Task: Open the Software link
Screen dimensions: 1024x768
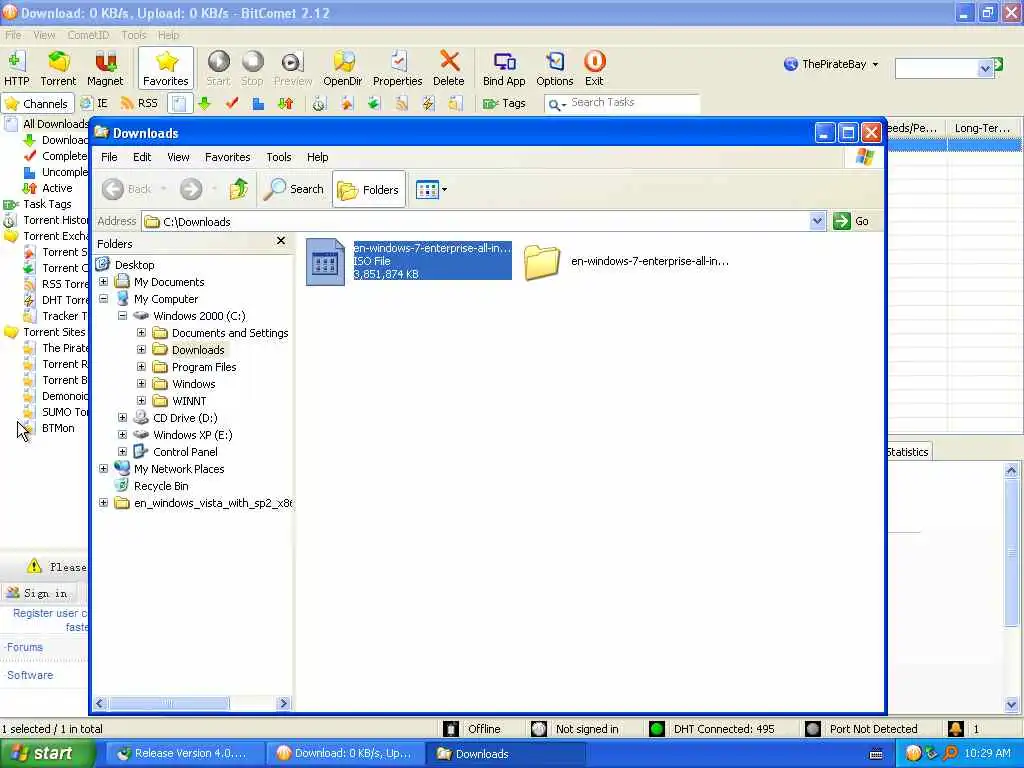Action: pyautogui.click(x=30, y=675)
